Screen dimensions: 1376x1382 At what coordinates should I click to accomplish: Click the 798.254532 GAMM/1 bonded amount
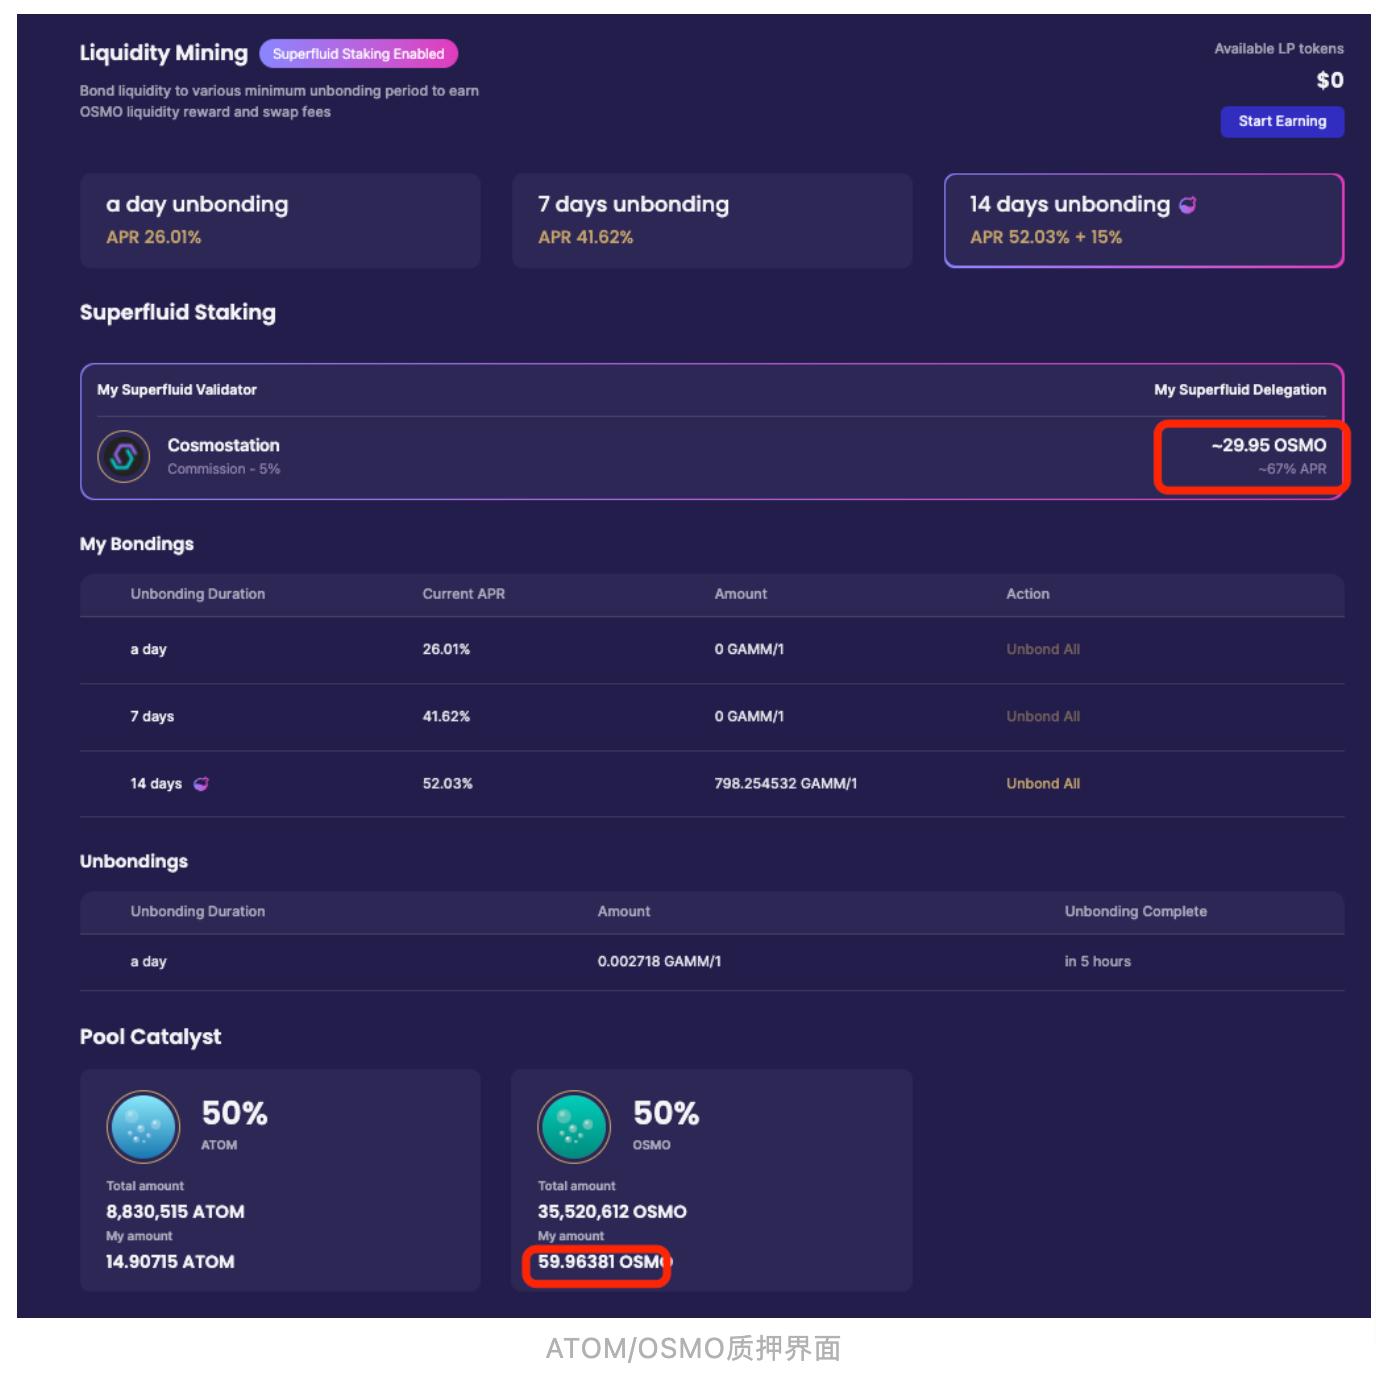pos(785,784)
